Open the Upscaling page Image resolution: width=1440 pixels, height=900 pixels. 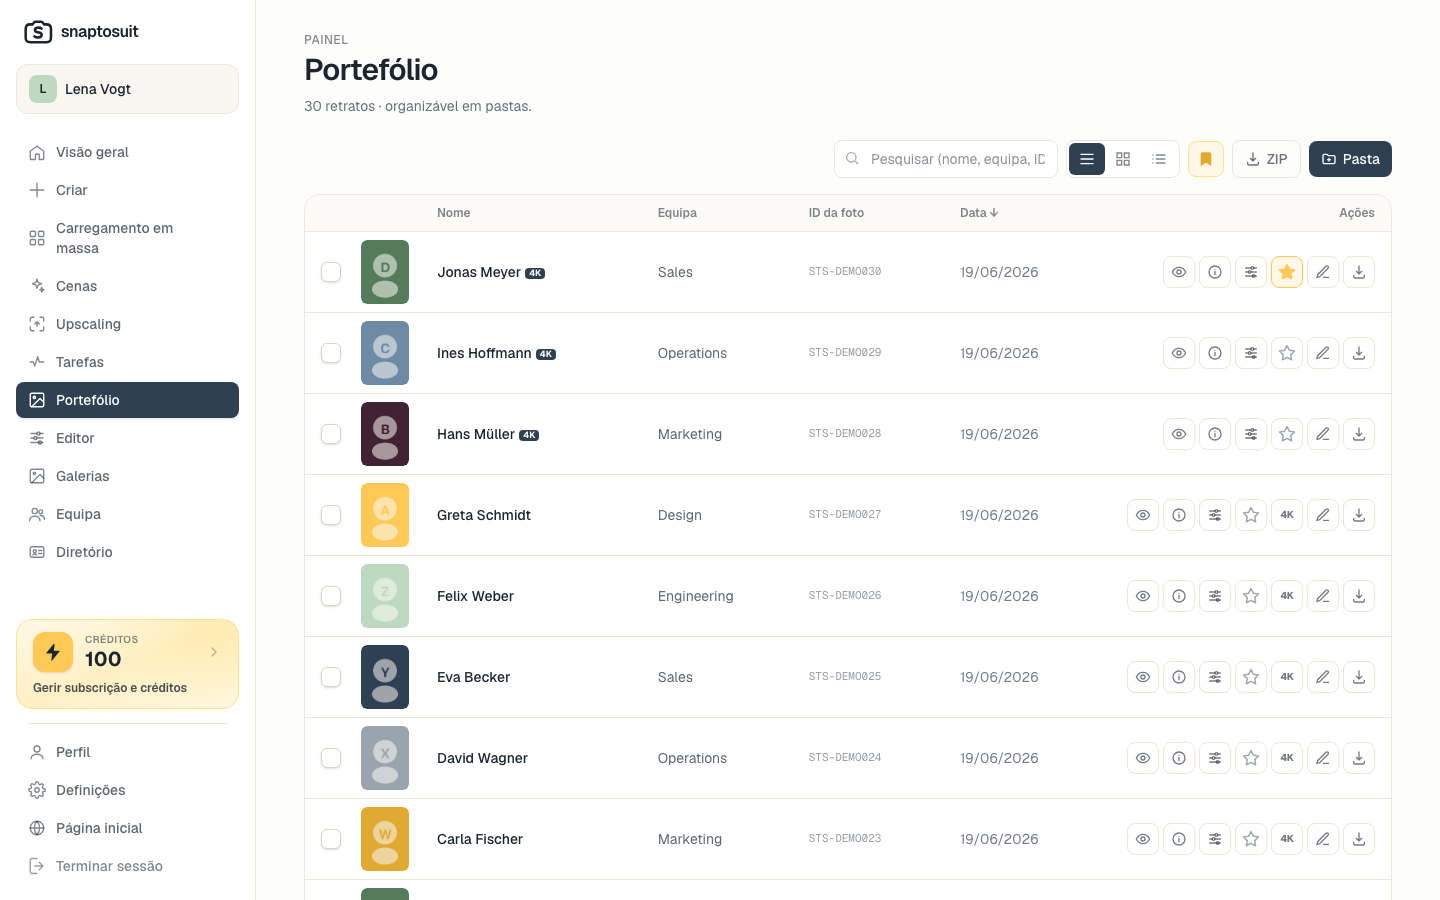coord(127,324)
